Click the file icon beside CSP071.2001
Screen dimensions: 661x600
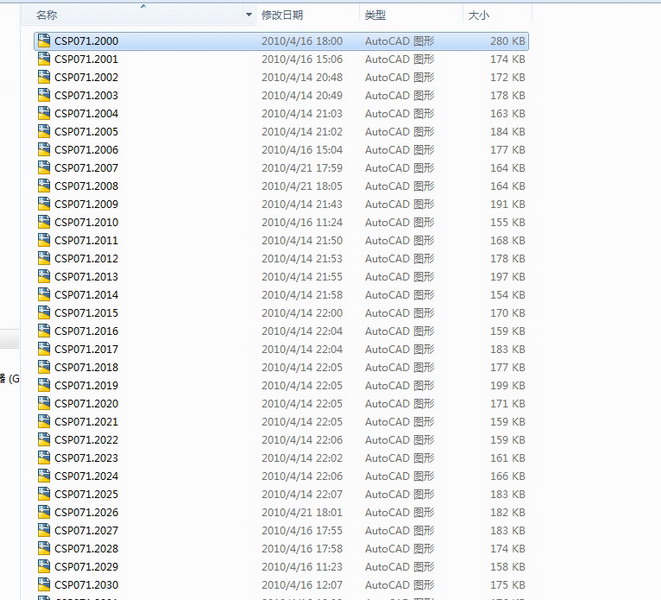click(x=44, y=59)
